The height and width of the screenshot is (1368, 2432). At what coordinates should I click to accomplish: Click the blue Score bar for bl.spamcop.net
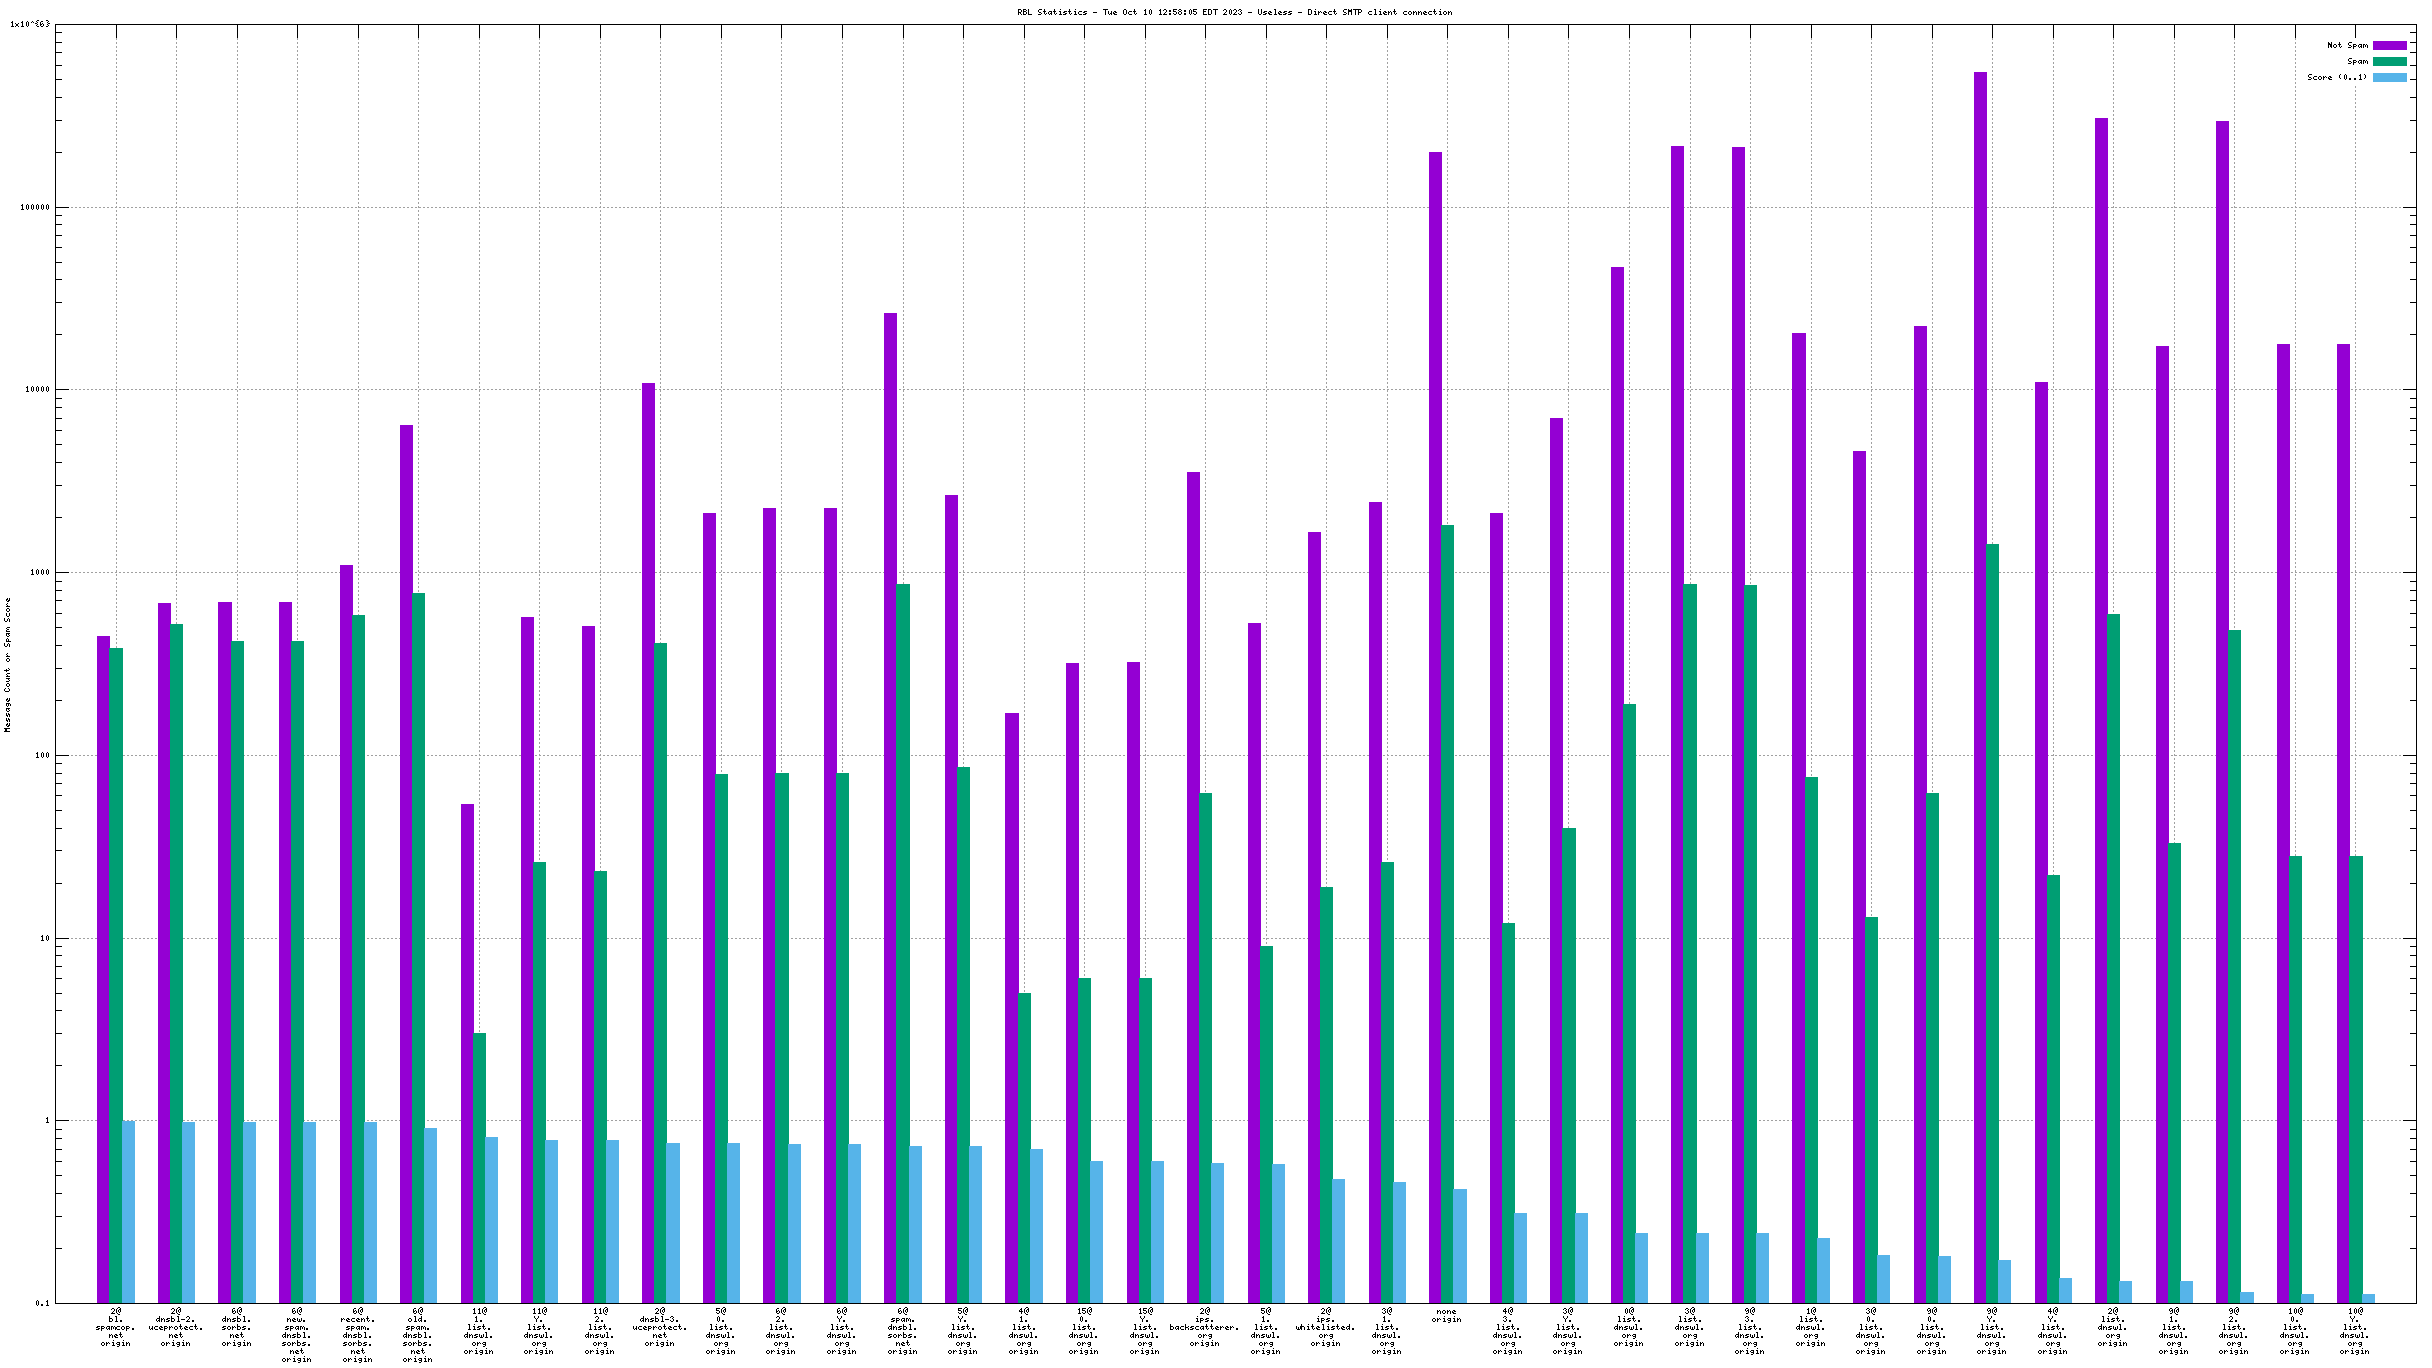coord(129,1211)
